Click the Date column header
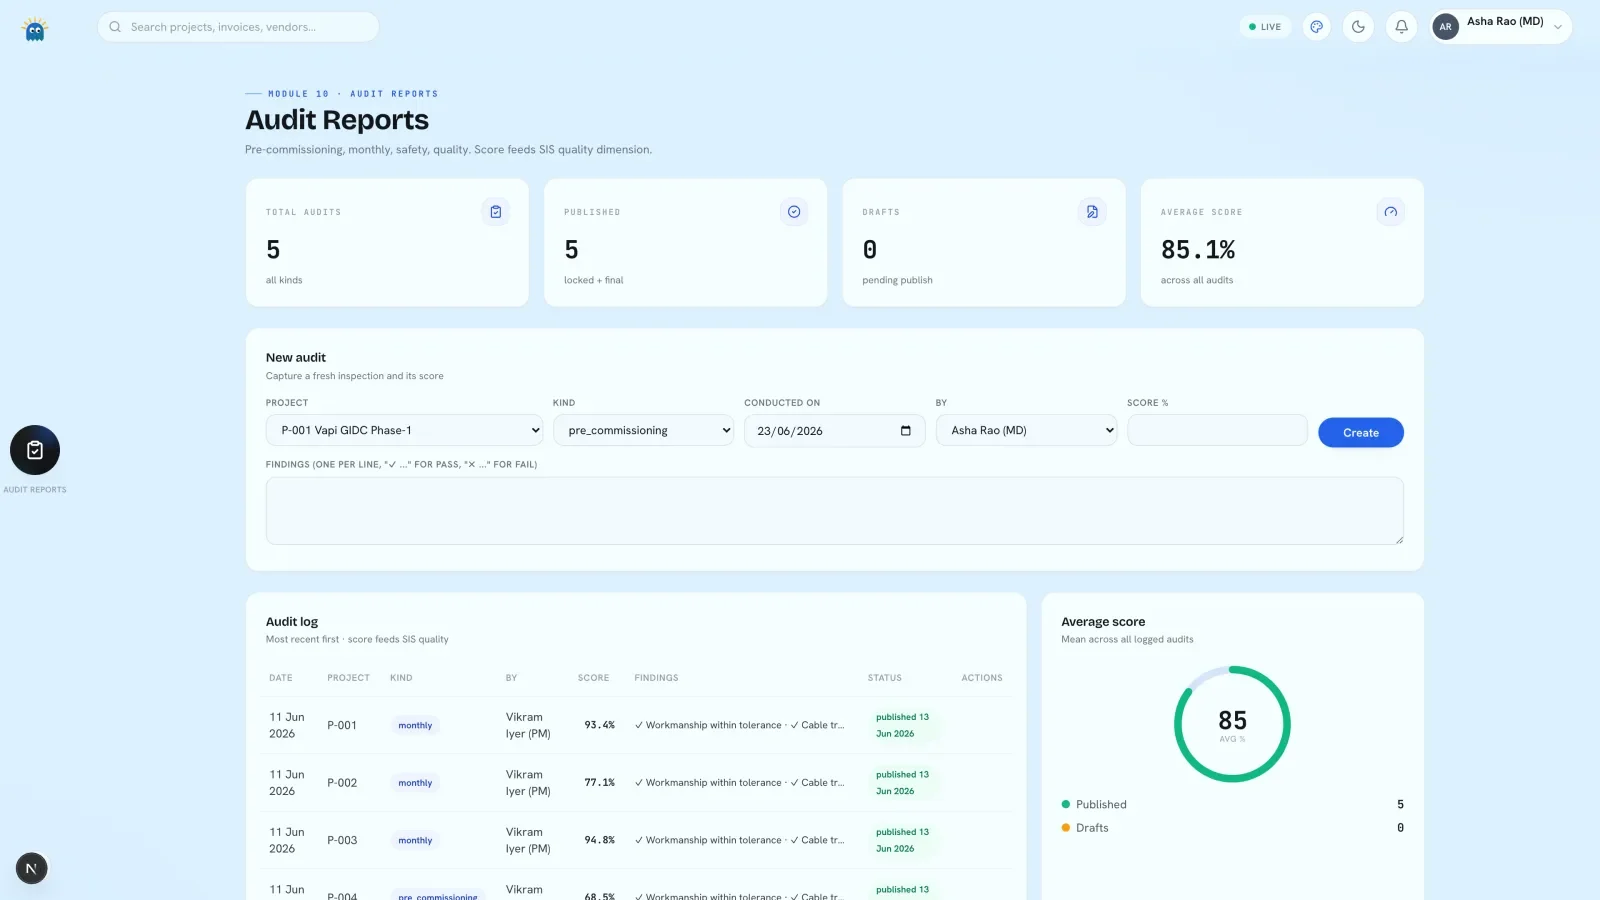This screenshot has width=1600, height=900. pyautogui.click(x=281, y=678)
